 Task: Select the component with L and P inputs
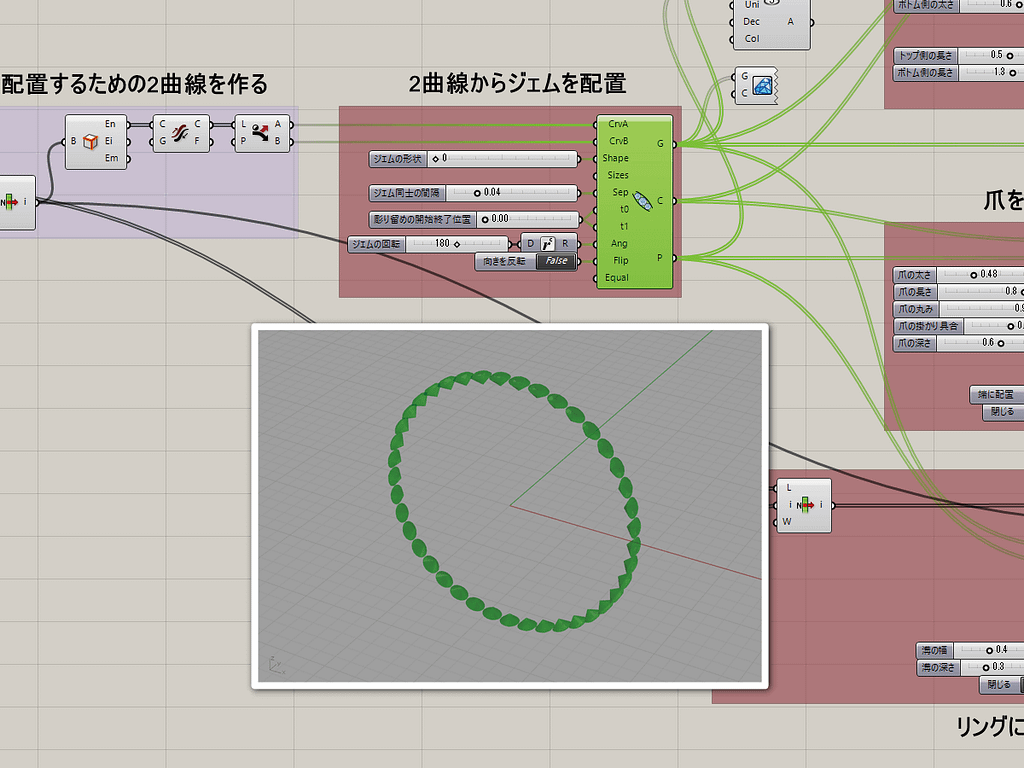[x=262, y=132]
